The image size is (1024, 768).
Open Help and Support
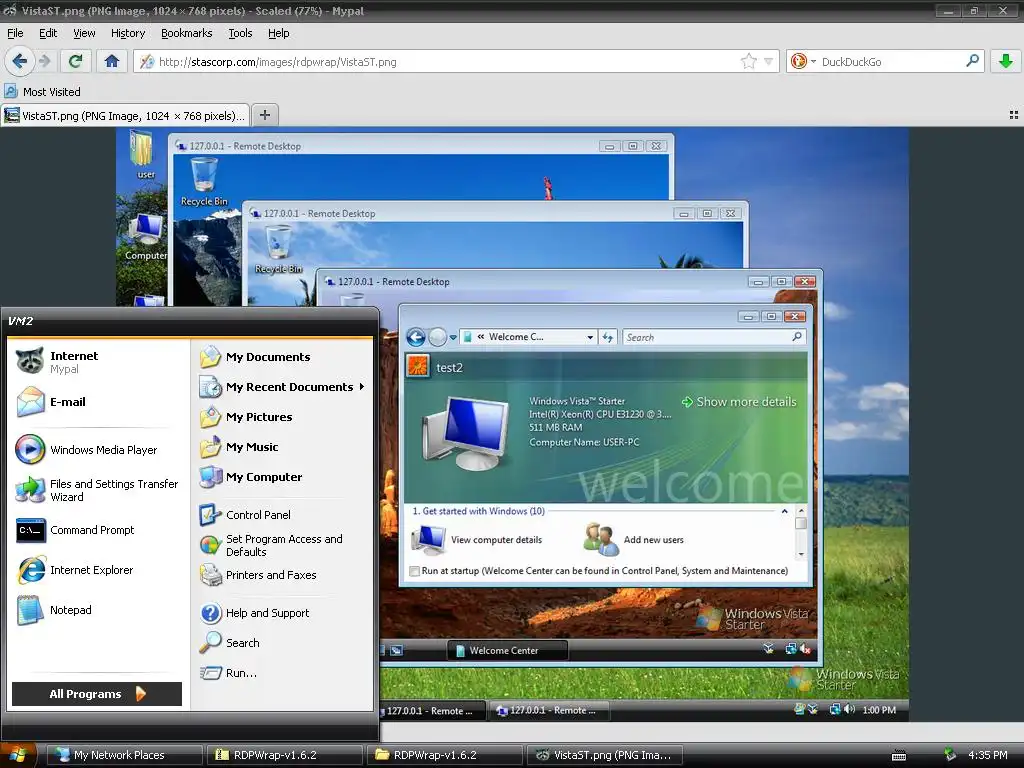click(x=283, y=613)
